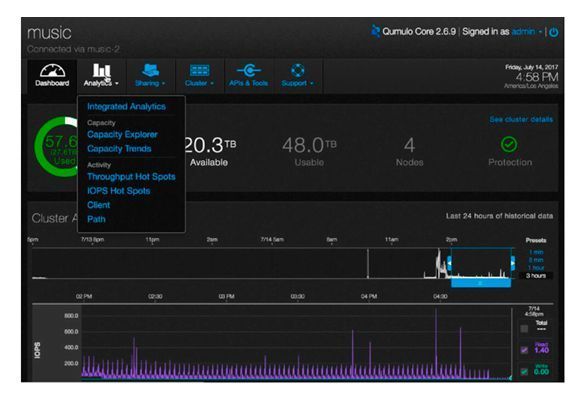This screenshot has width=587, height=401.
Task: Click the 4 Nodes count
Action: click(410, 145)
